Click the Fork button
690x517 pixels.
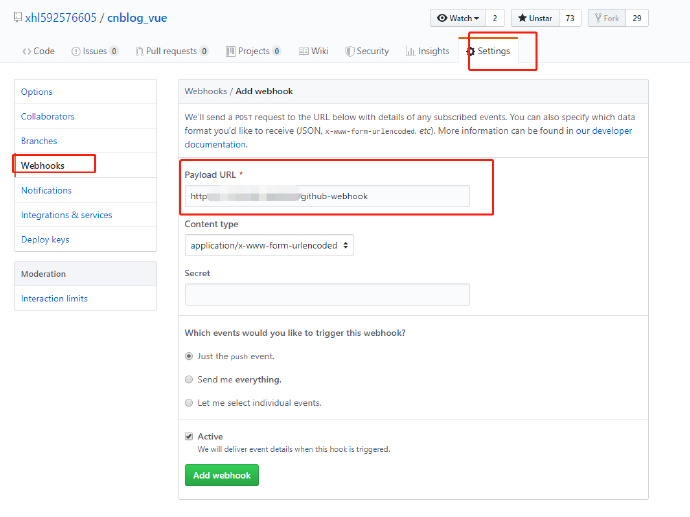click(607, 18)
